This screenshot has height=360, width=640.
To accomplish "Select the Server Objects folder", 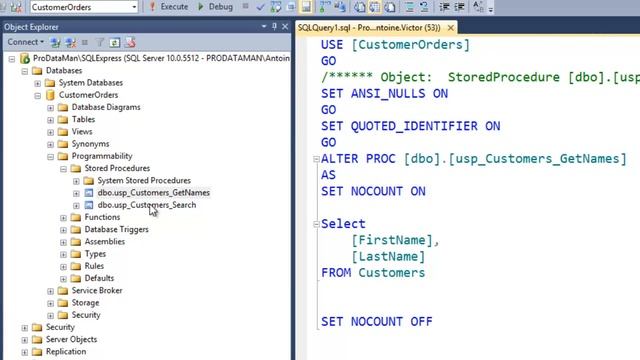I will 71,340.
